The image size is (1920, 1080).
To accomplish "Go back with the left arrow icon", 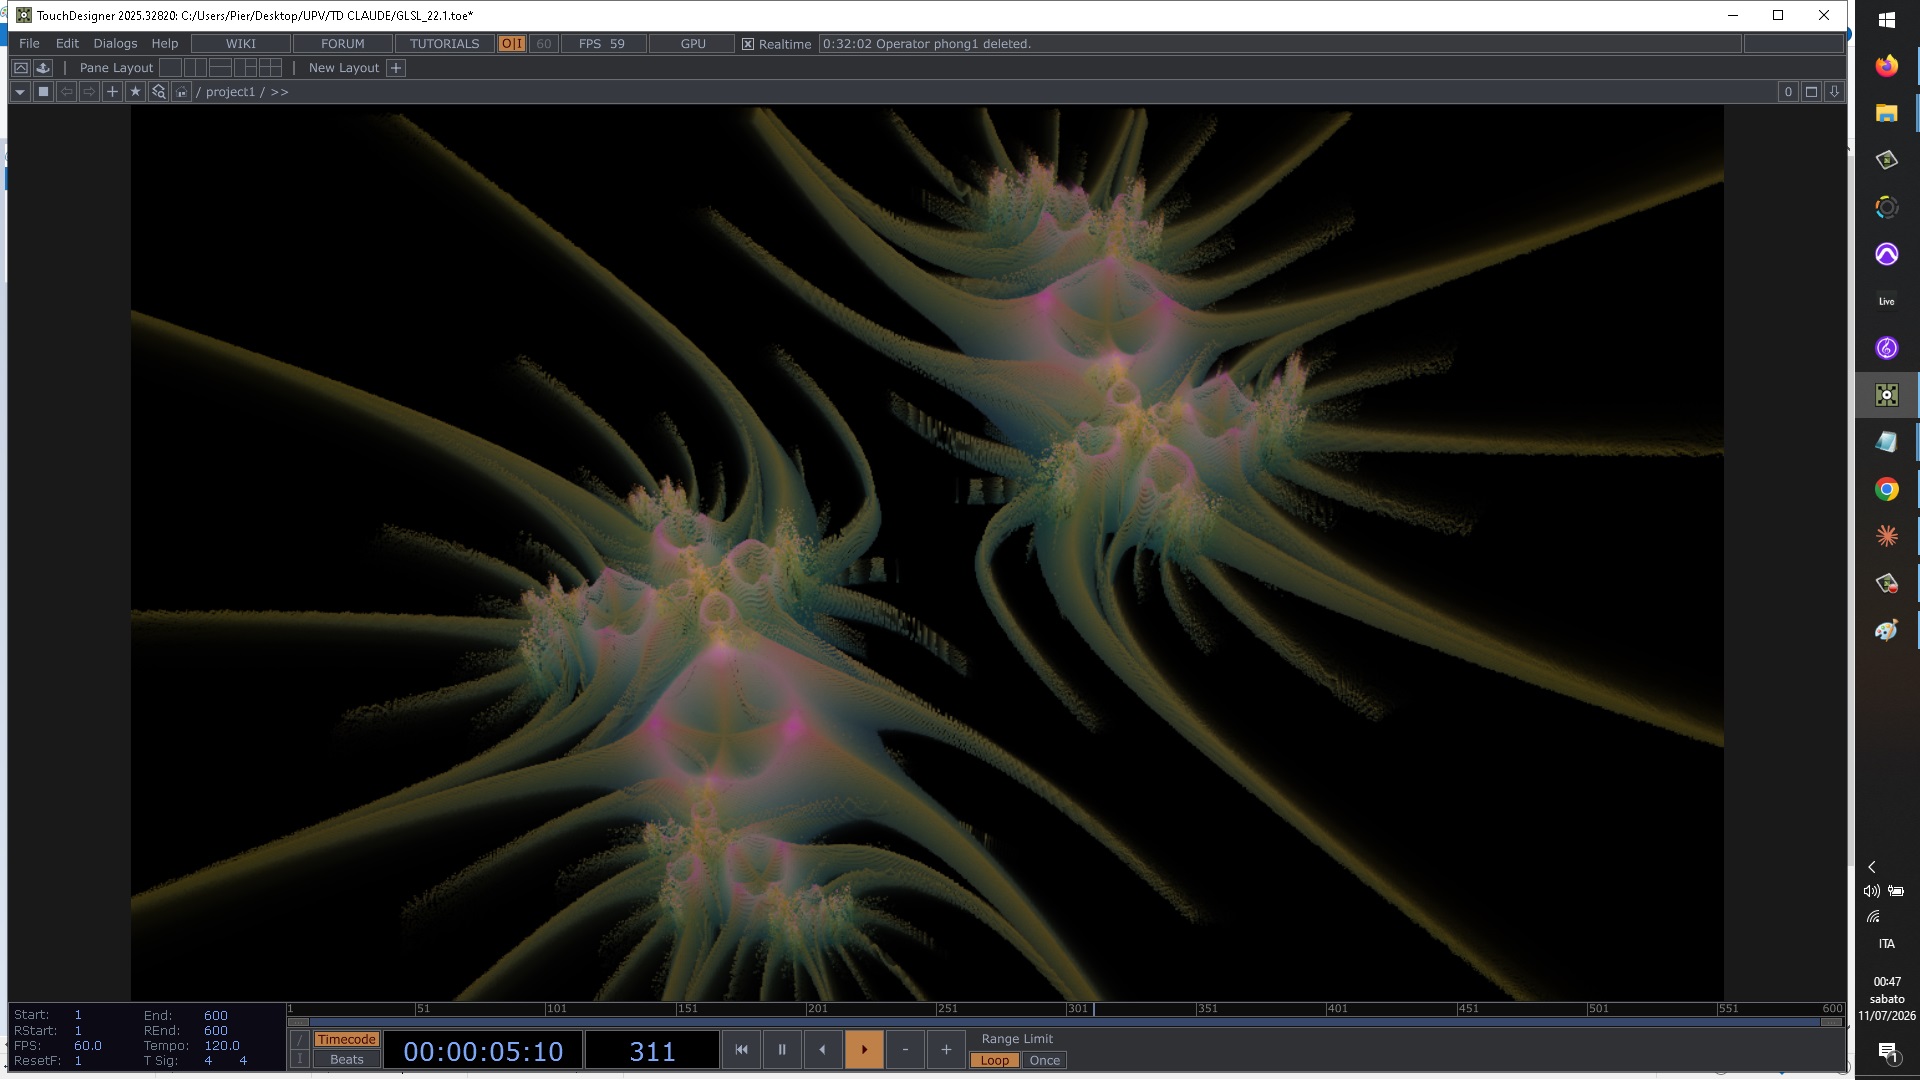I will tap(66, 92).
